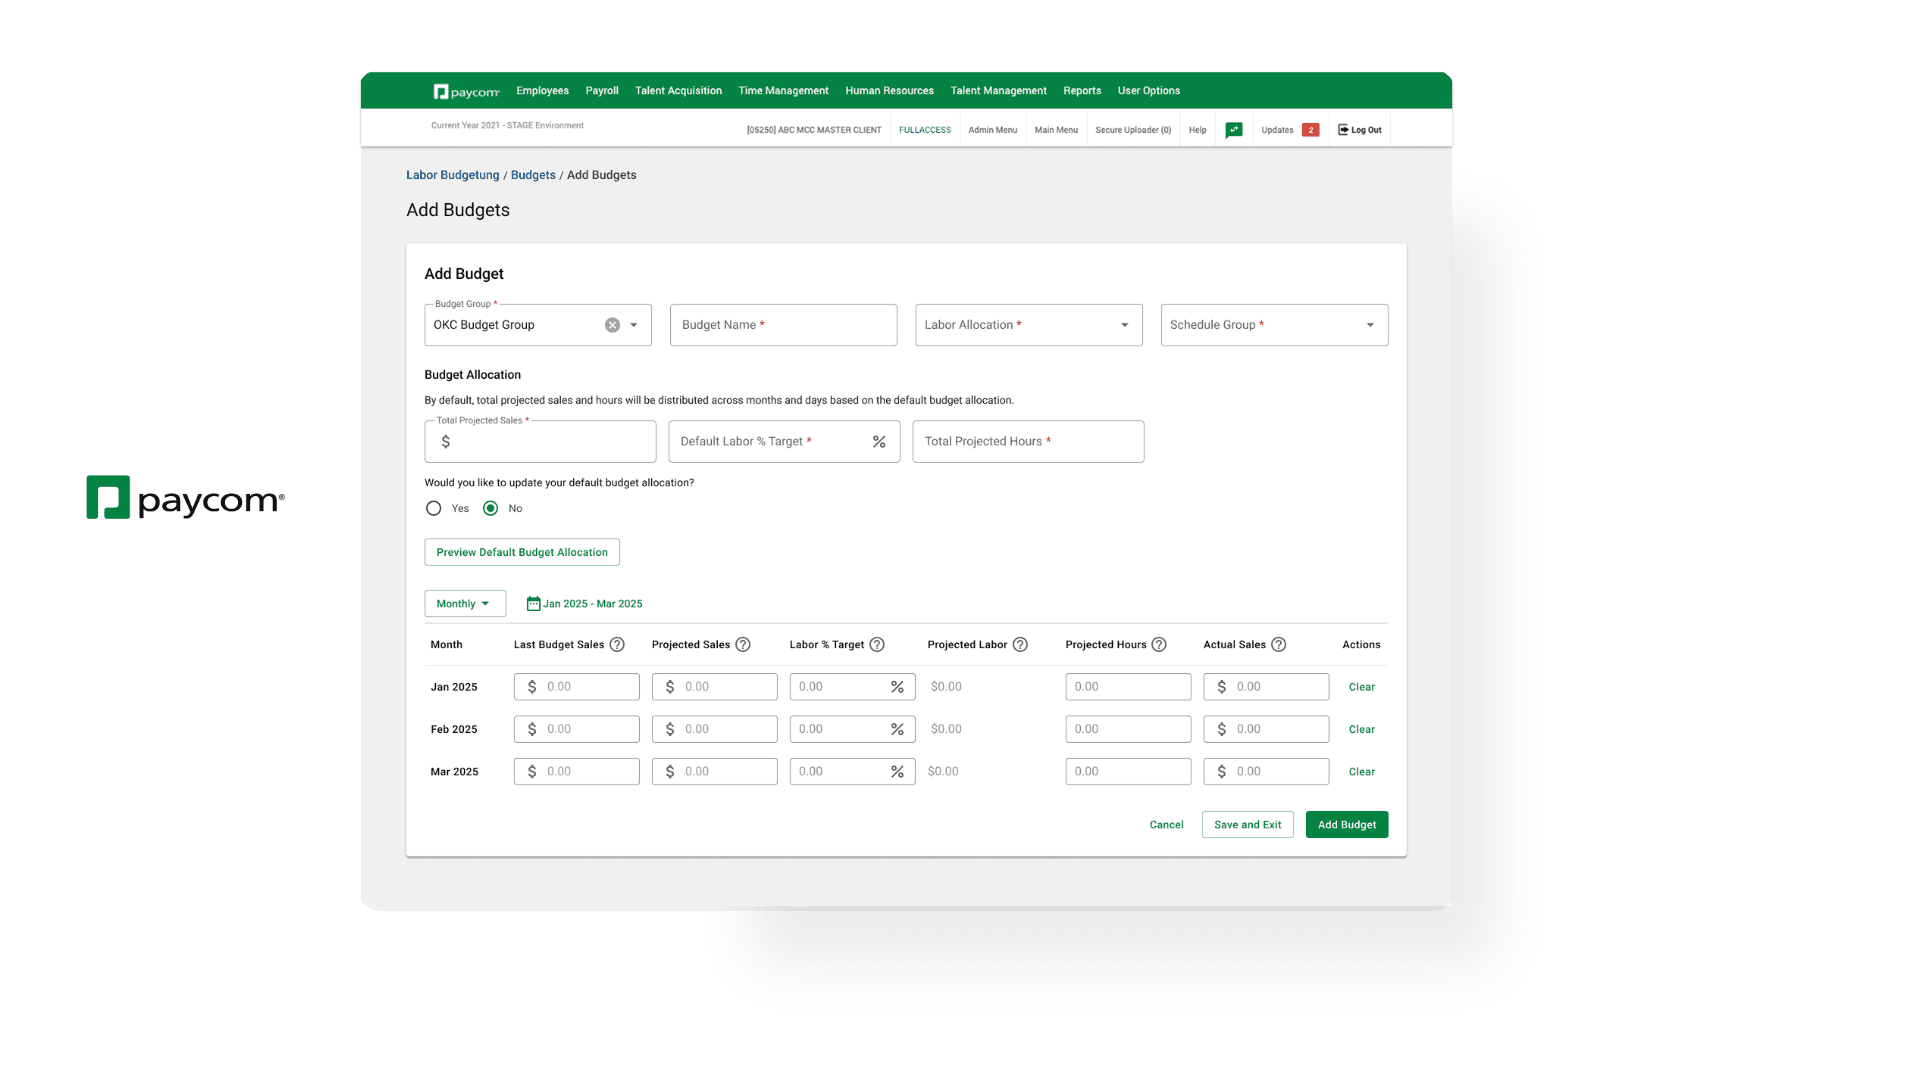1920x1080 pixels.
Task: Open the calendar date range icon
Action: (x=533, y=604)
